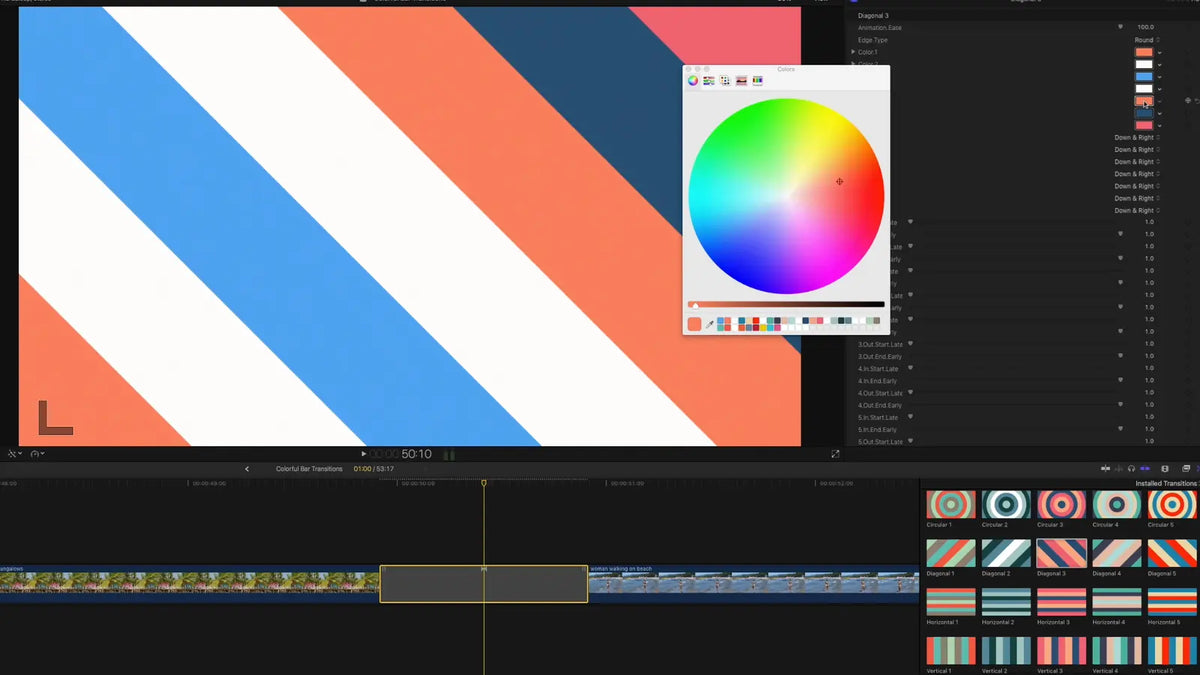Open the dropdown arrow next to Color.1 swatch
The height and width of the screenshot is (675, 1200).
[x=1159, y=52]
